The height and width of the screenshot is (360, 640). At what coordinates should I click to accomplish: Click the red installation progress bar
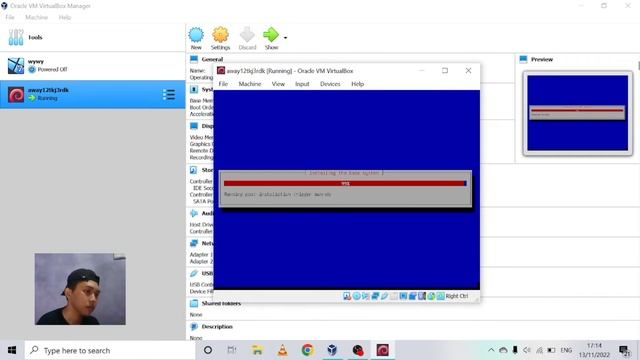tap(345, 183)
